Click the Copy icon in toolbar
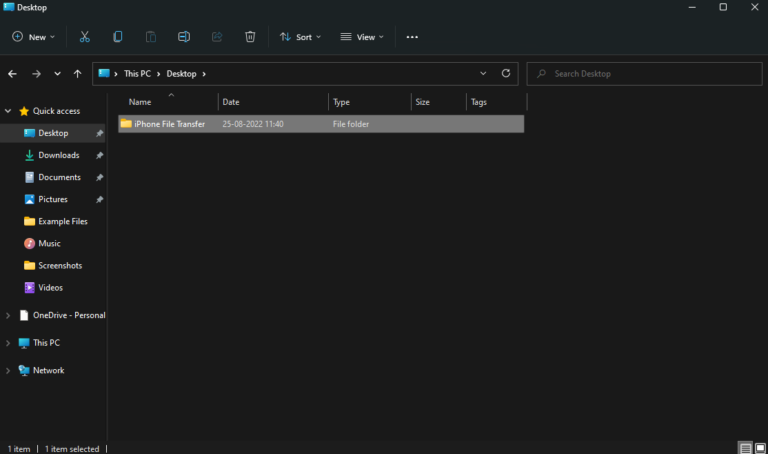This screenshot has height=454, width=768. coord(118,37)
